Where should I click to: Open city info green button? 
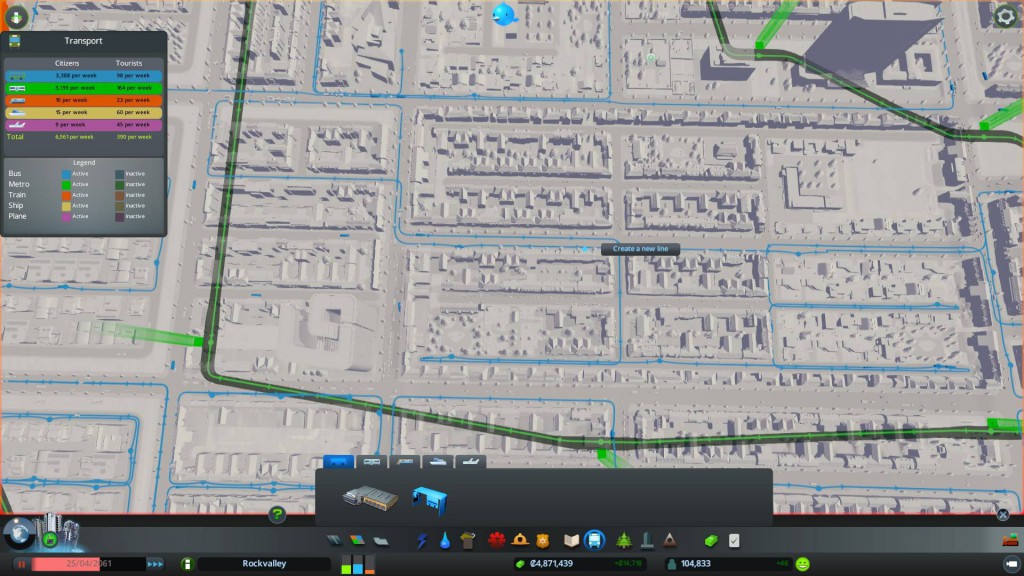(187, 564)
